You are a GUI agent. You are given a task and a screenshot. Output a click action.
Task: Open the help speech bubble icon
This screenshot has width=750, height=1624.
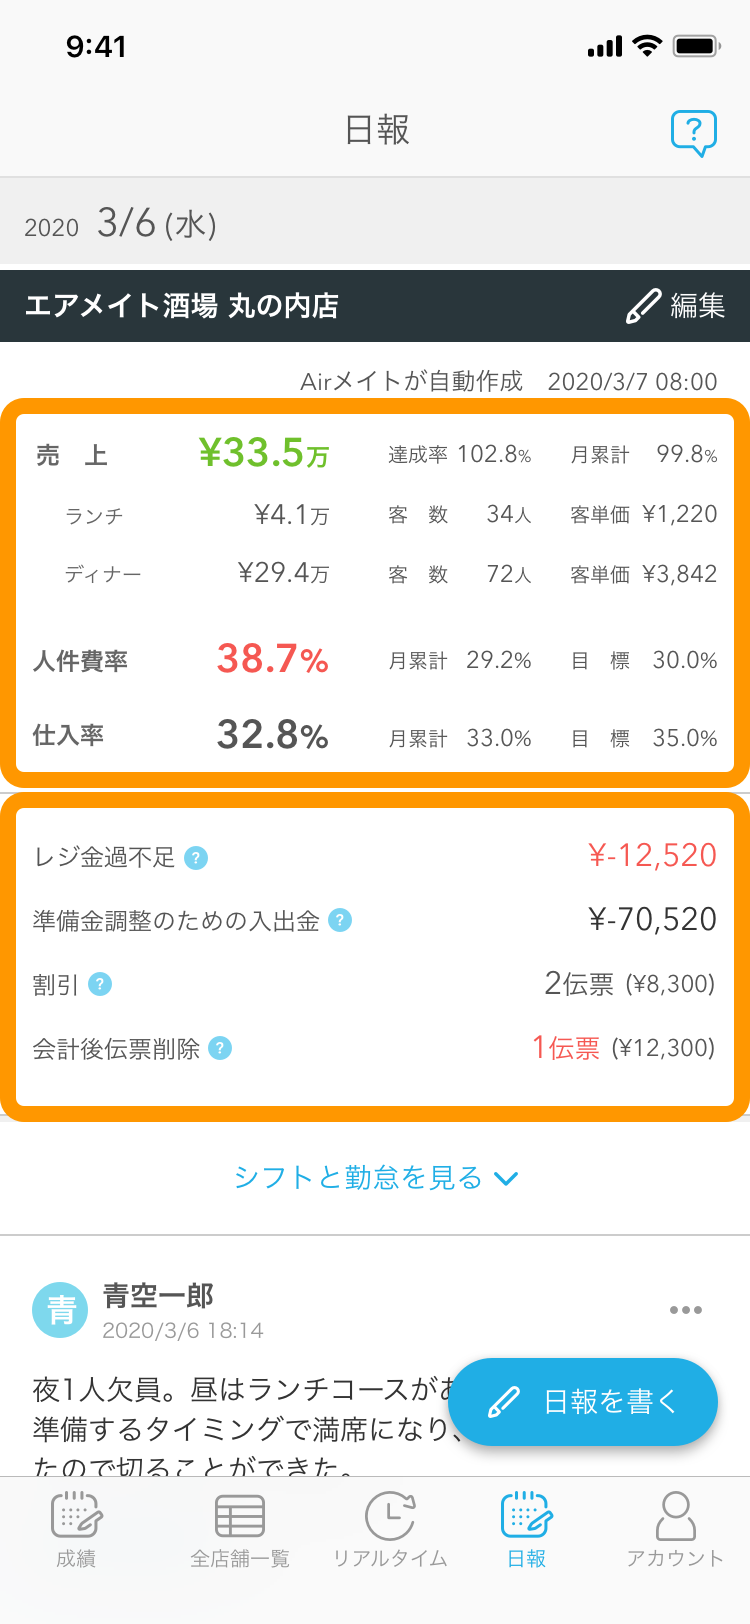[694, 133]
